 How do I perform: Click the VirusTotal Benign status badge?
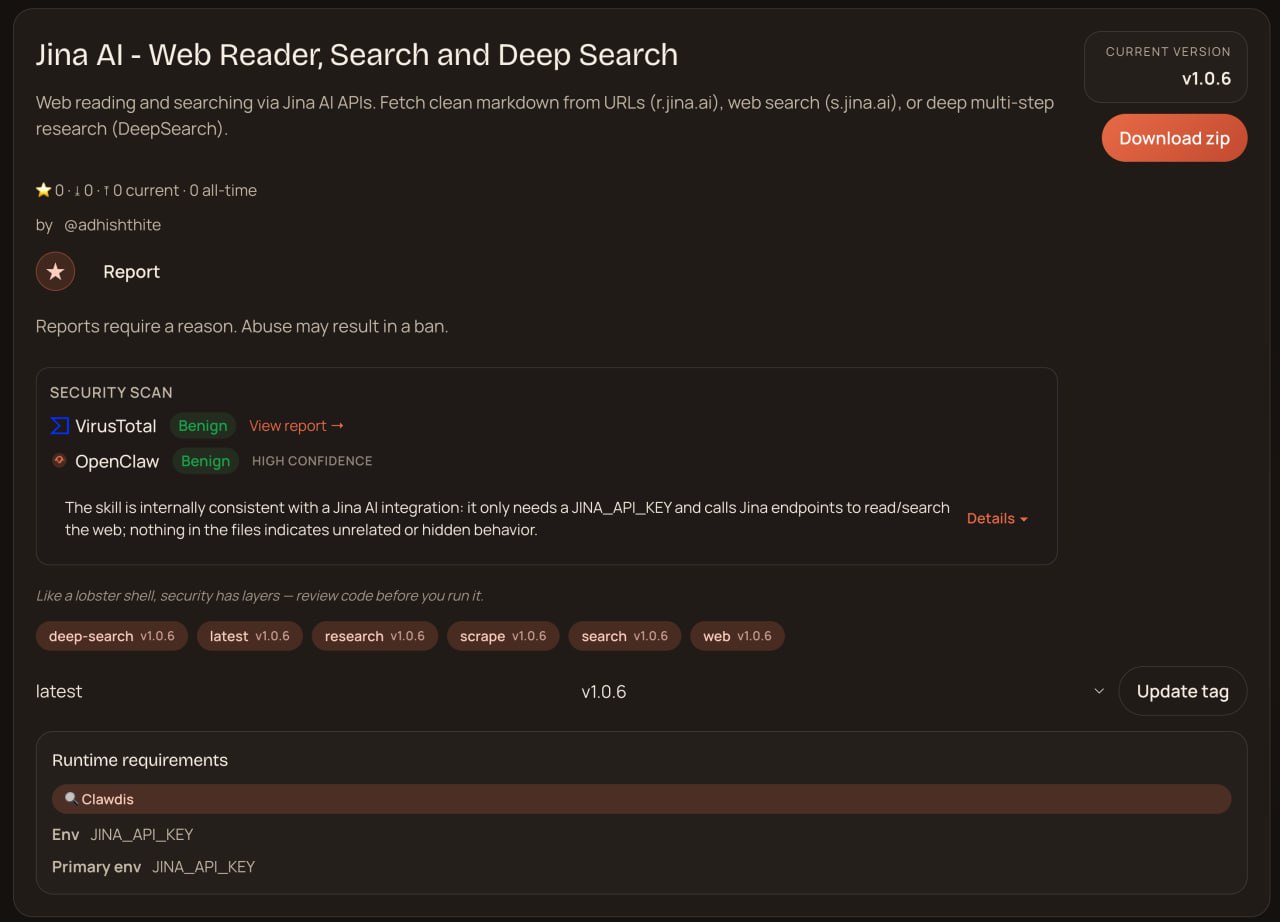[202, 426]
